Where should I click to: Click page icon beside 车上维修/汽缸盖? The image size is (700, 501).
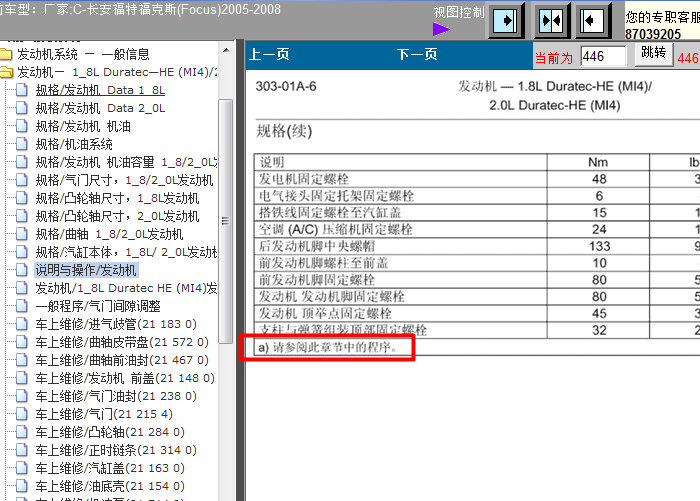21,468
